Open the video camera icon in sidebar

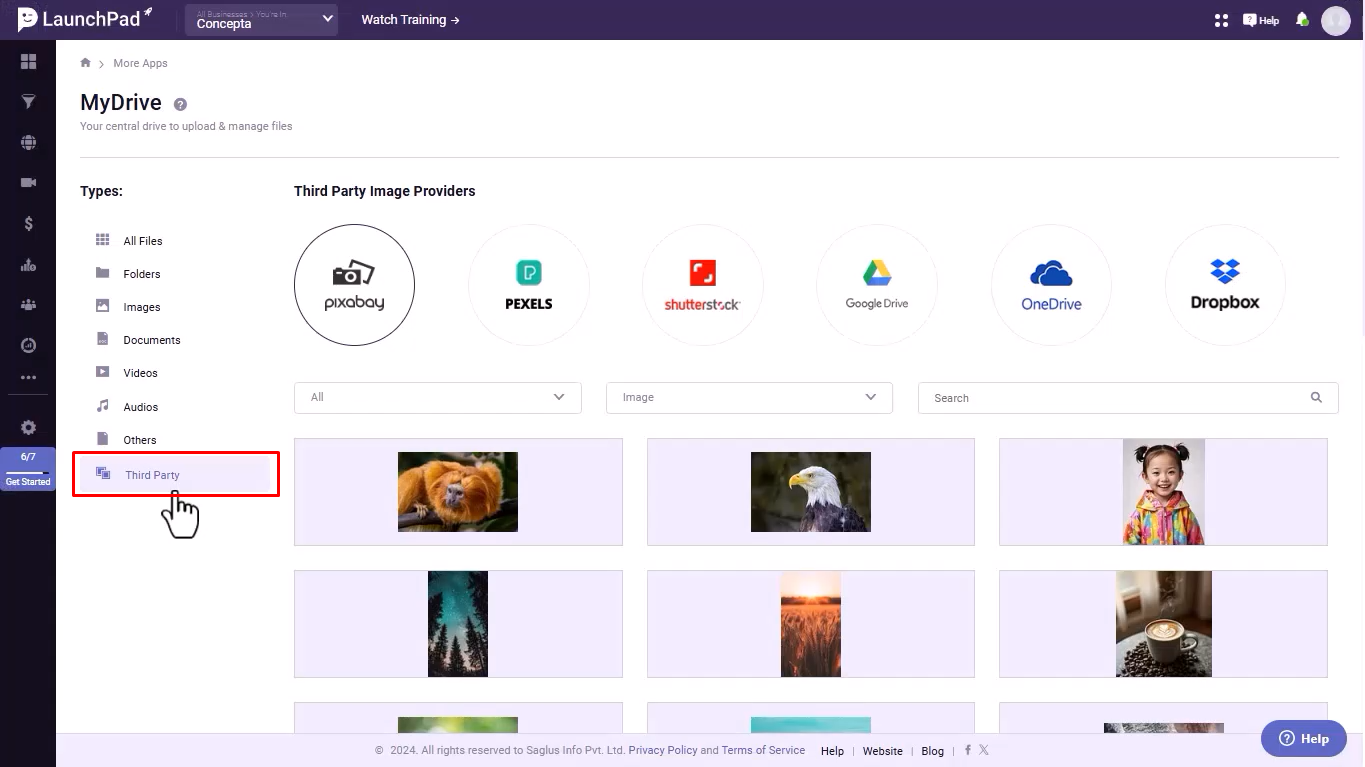coord(28,183)
